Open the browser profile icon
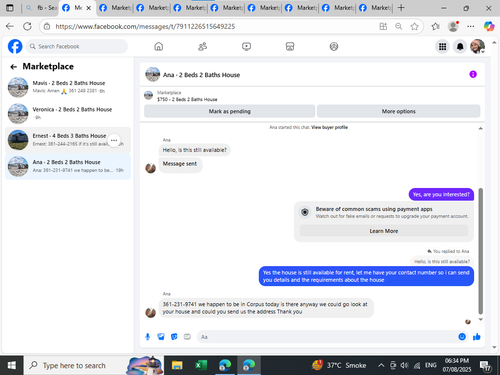This screenshot has height=375, width=500. [x=453, y=26]
